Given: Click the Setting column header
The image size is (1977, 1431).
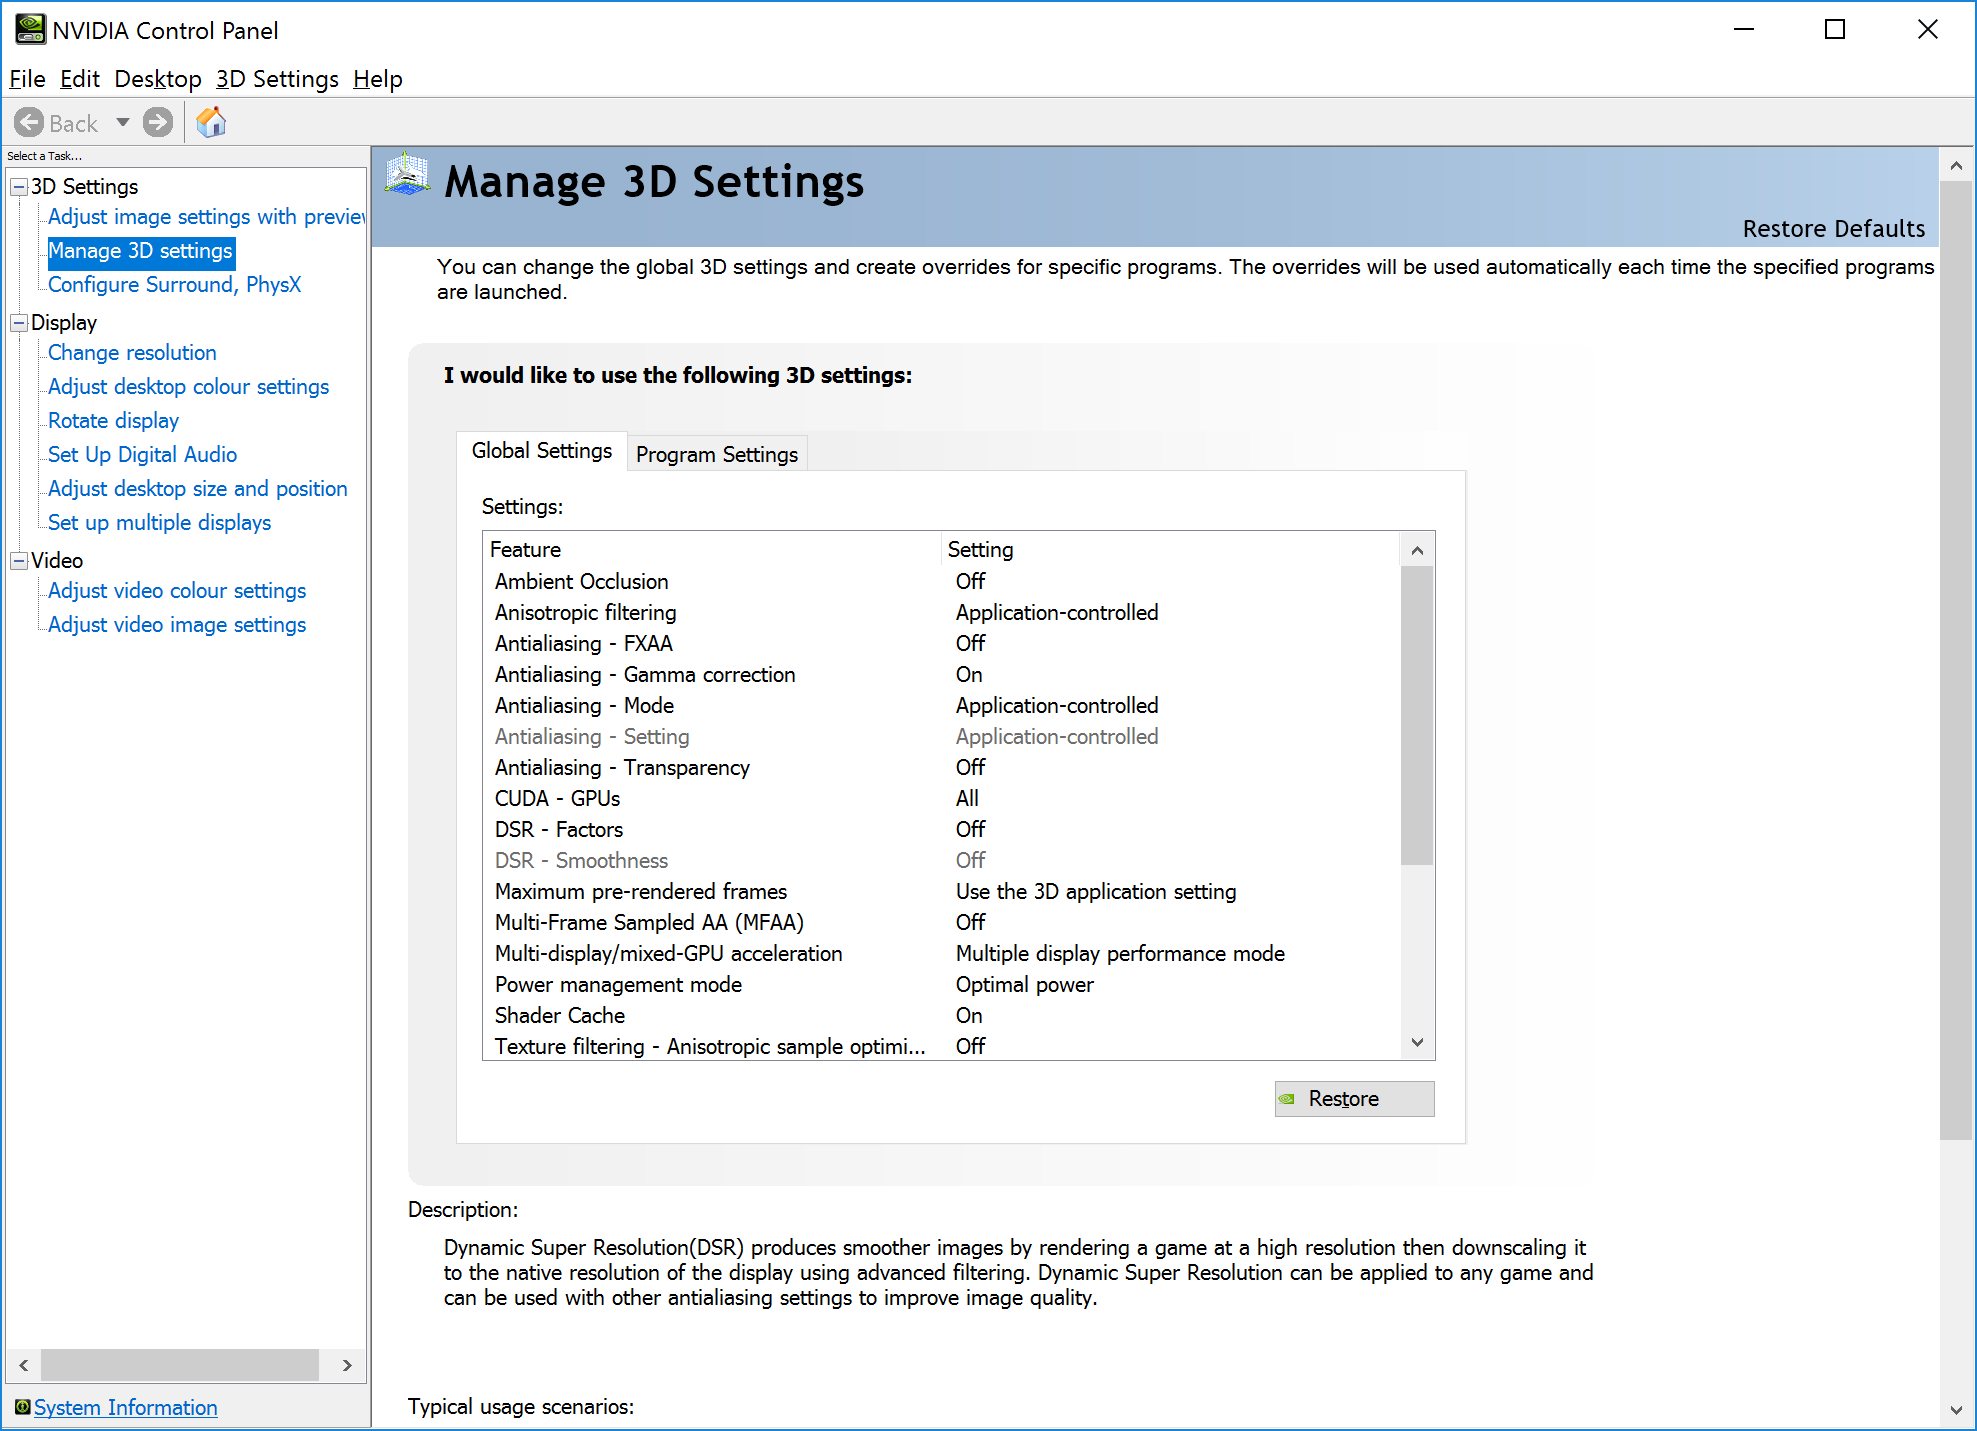Looking at the screenshot, I should pyautogui.click(x=1171, y=550).
